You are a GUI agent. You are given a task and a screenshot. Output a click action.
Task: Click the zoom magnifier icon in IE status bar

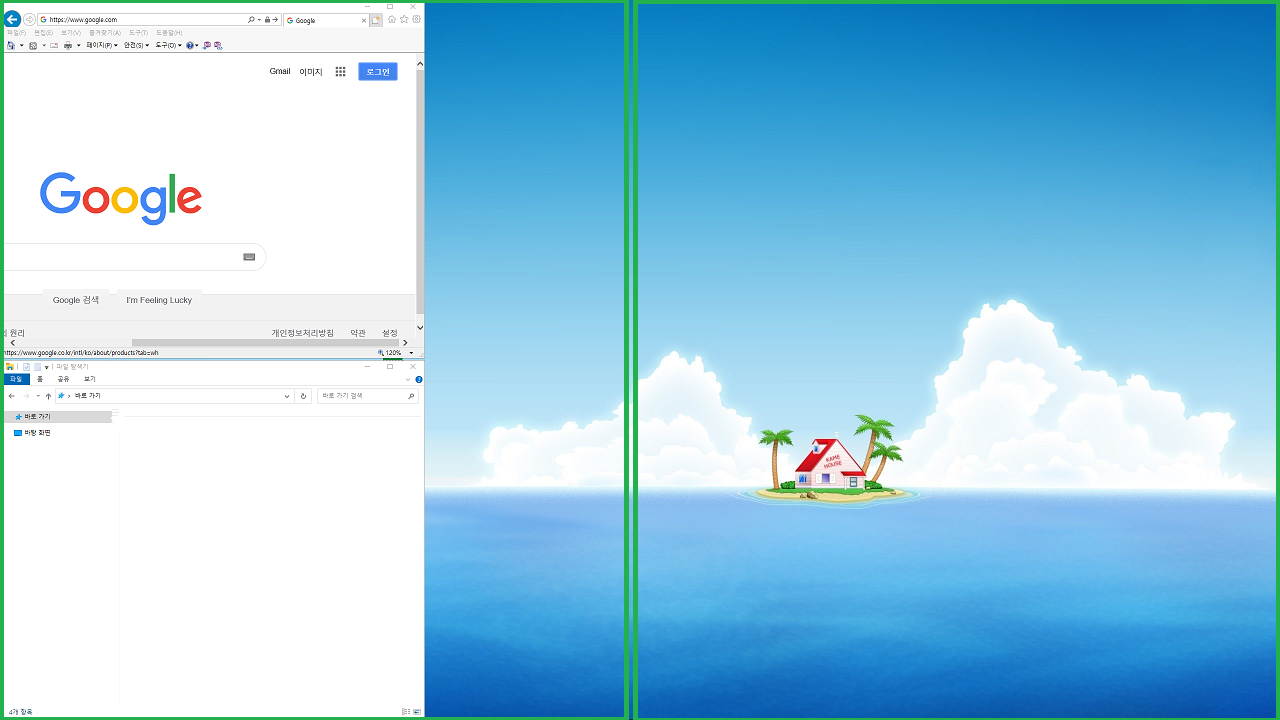[381, 353]
